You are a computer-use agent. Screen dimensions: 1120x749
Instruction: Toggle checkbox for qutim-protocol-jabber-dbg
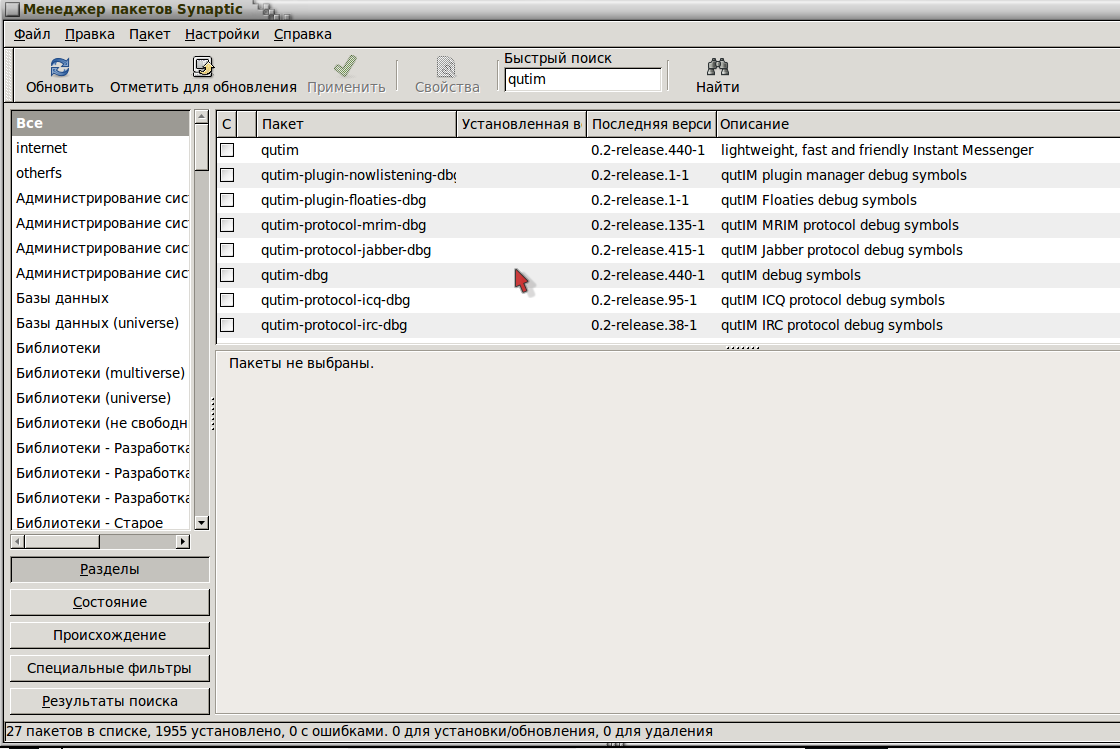click(227, 250)
